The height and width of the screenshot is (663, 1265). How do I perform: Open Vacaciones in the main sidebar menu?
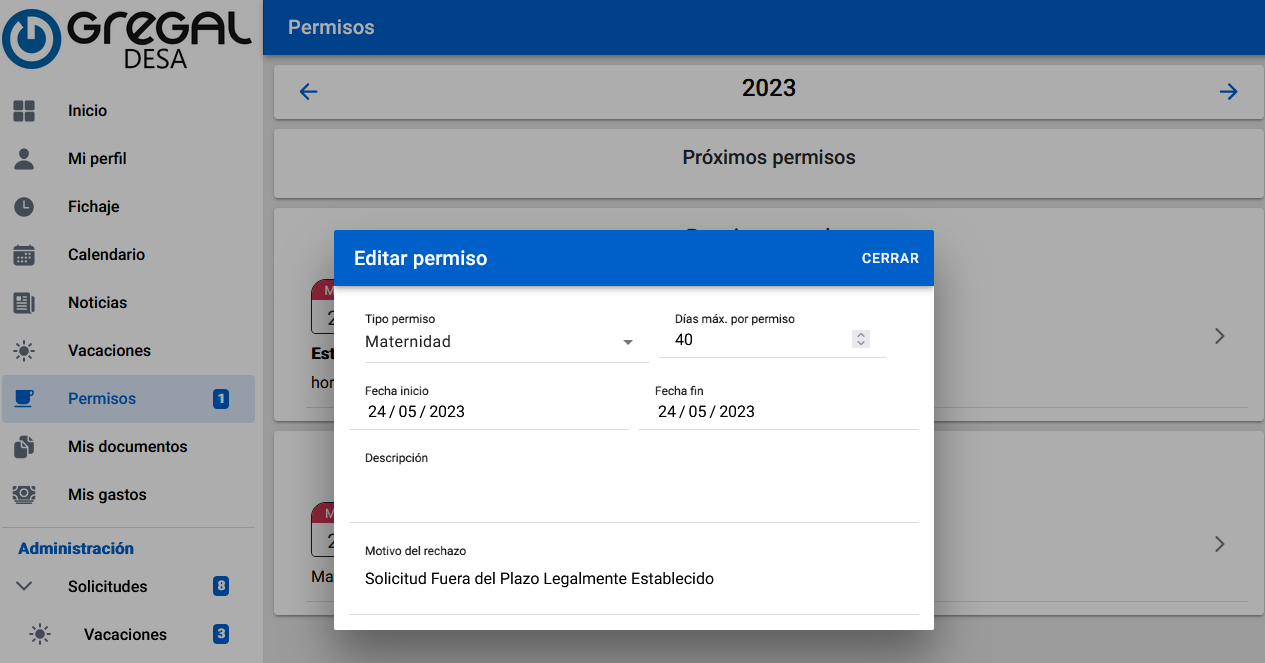point(109,351)
